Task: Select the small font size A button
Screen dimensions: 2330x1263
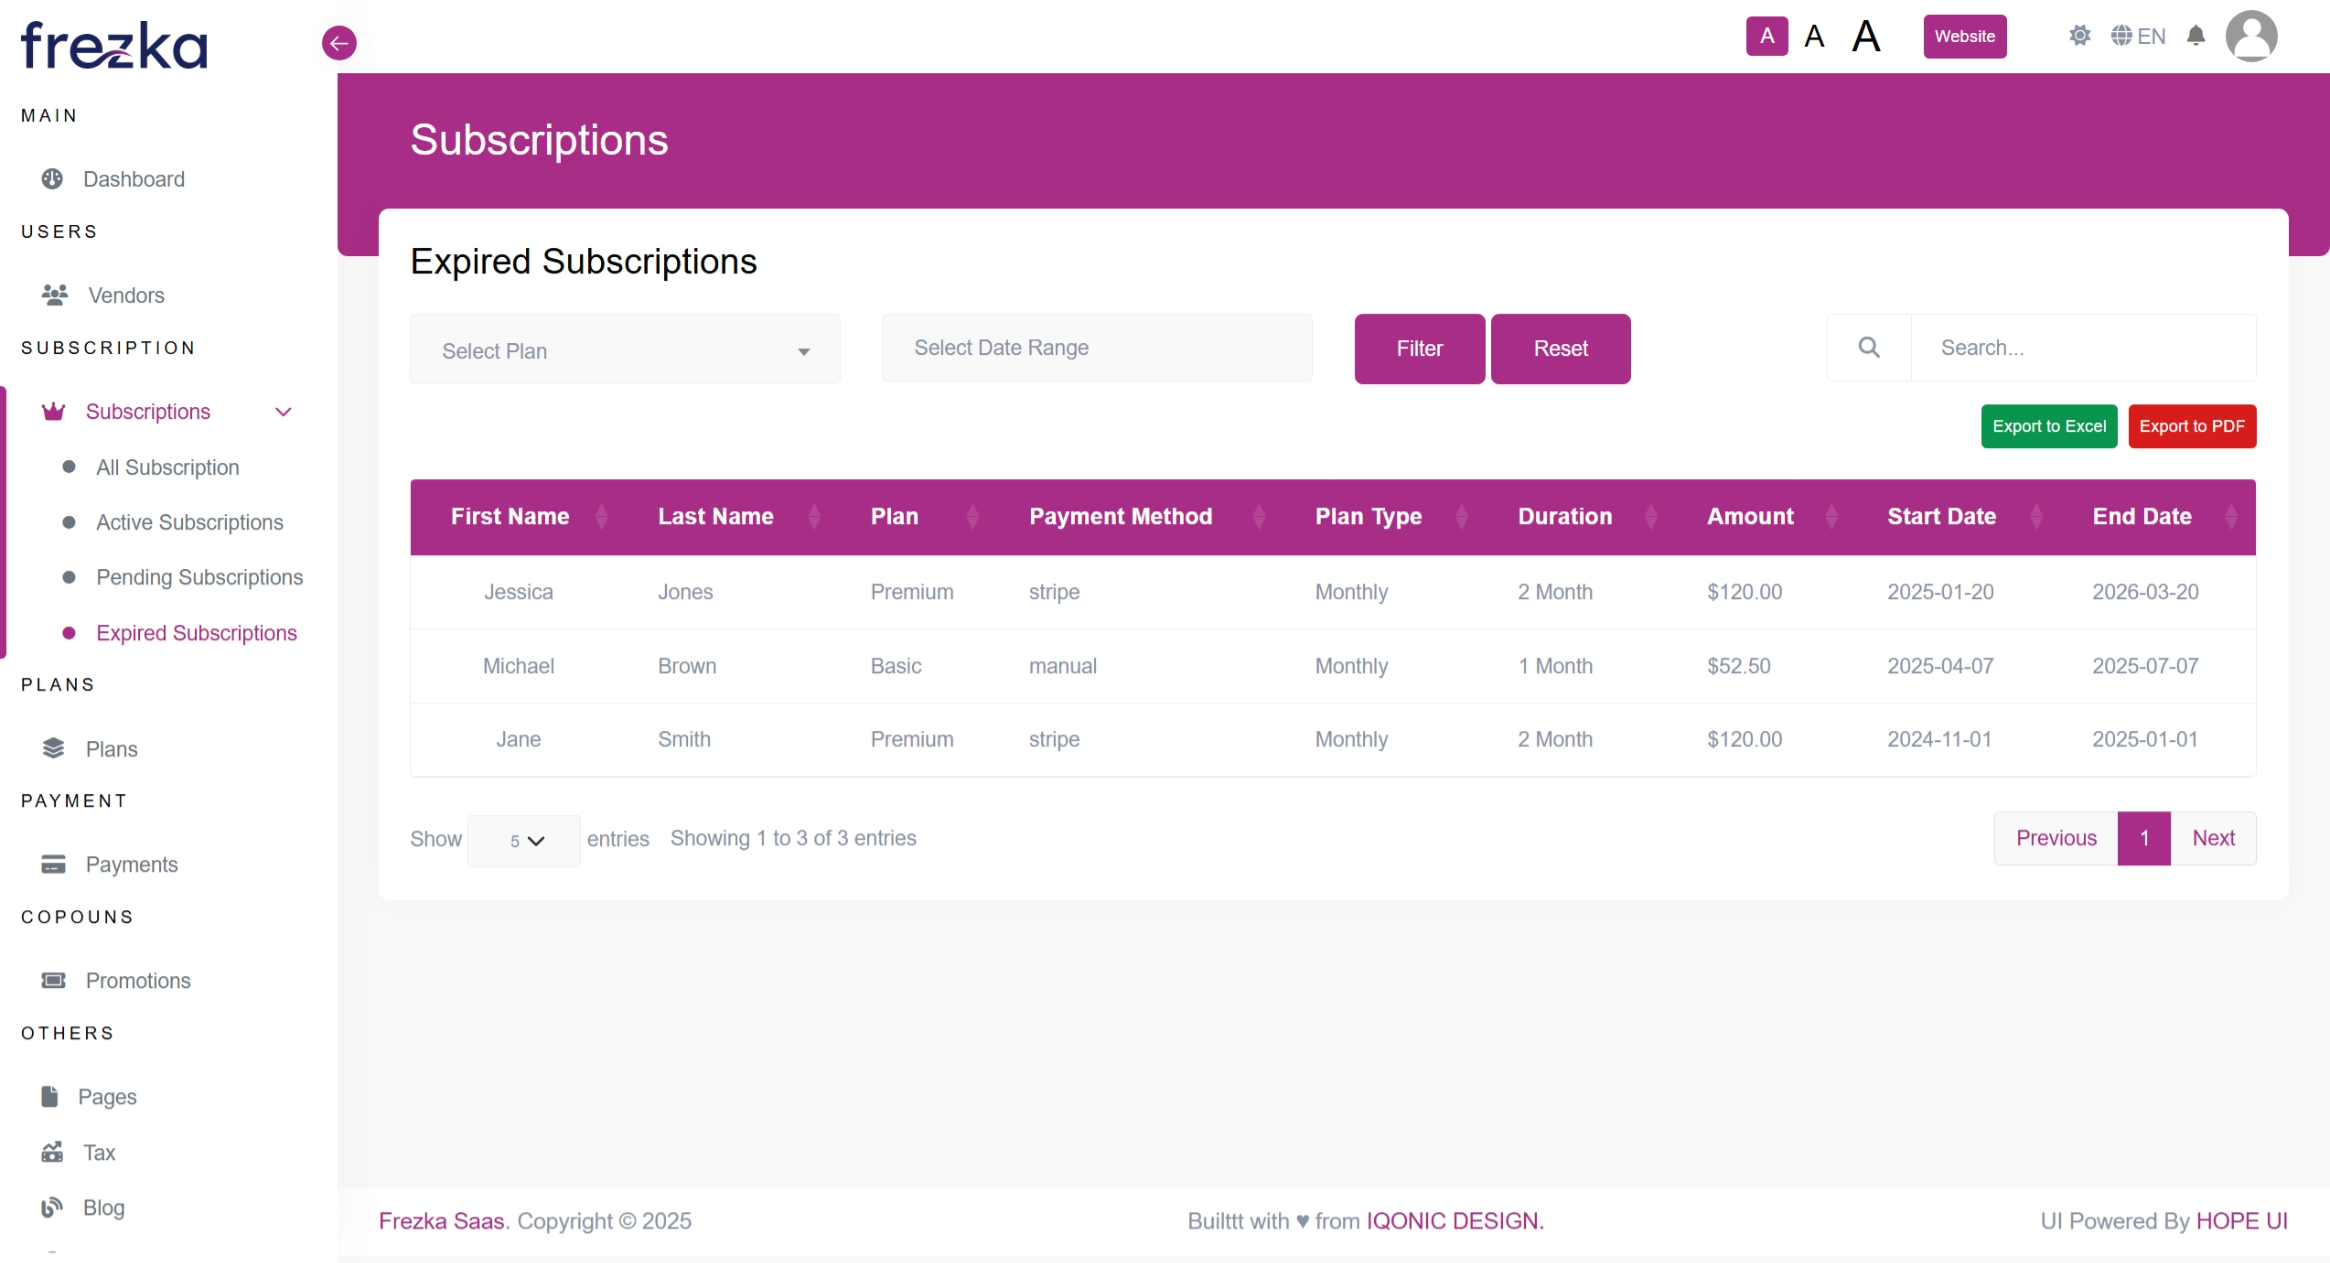Action: [x=1766, y=37]
